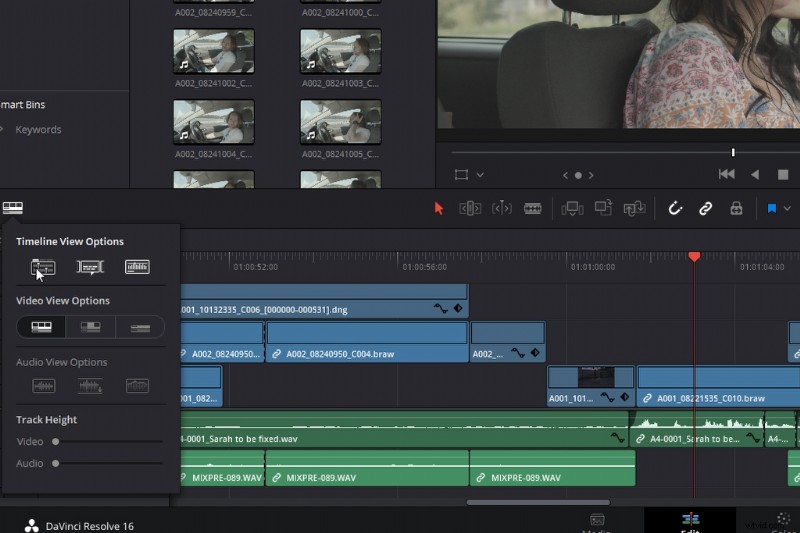
Task: Toggle audio waveforms timeline option
Action: click(137, 267)
